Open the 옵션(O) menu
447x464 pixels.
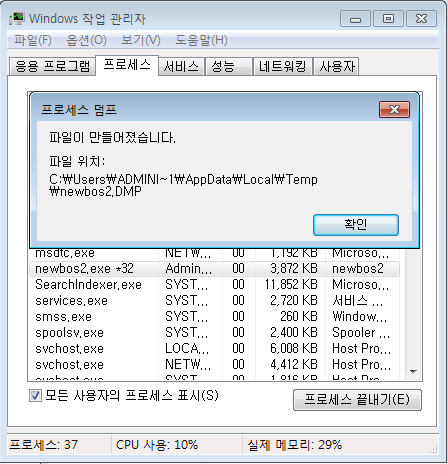tap(86, 40)
